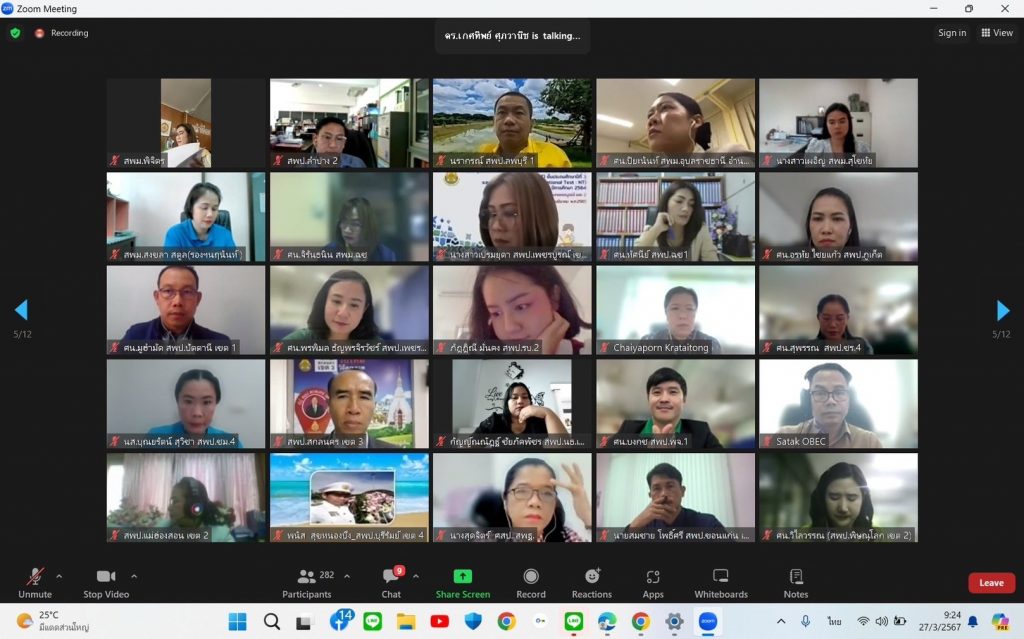
Task: Select the สพป.ลำปาง 2 video tile
Action: (349, 123)
